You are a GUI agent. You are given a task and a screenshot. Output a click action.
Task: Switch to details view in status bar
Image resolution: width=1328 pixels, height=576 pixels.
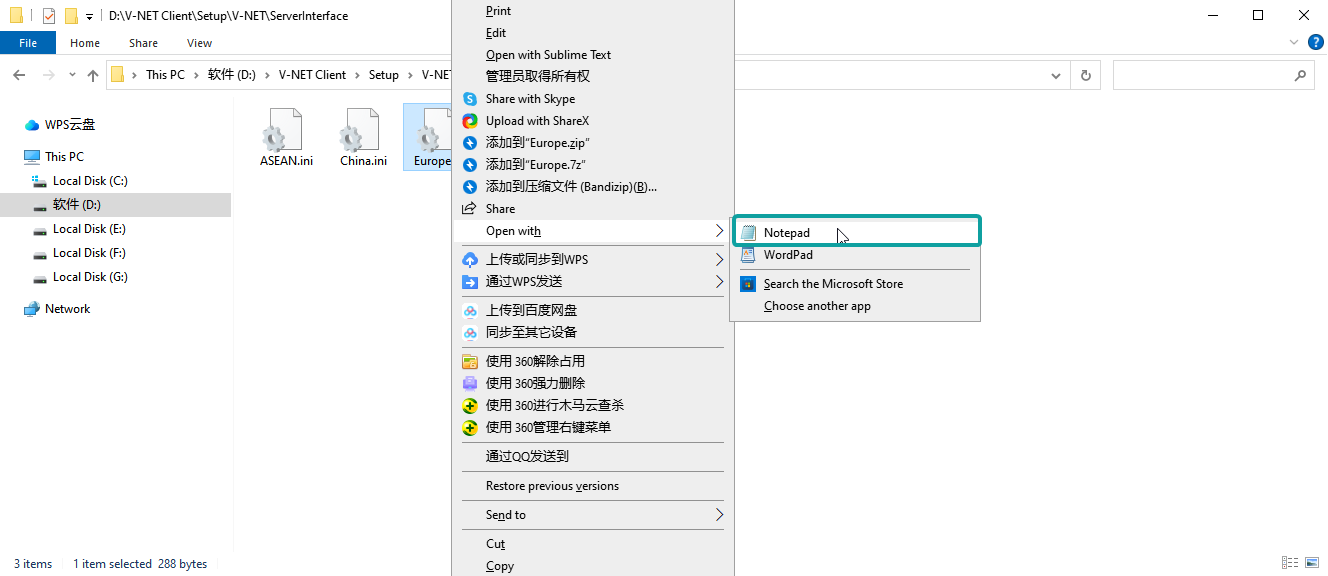(x=1290, y=564)
